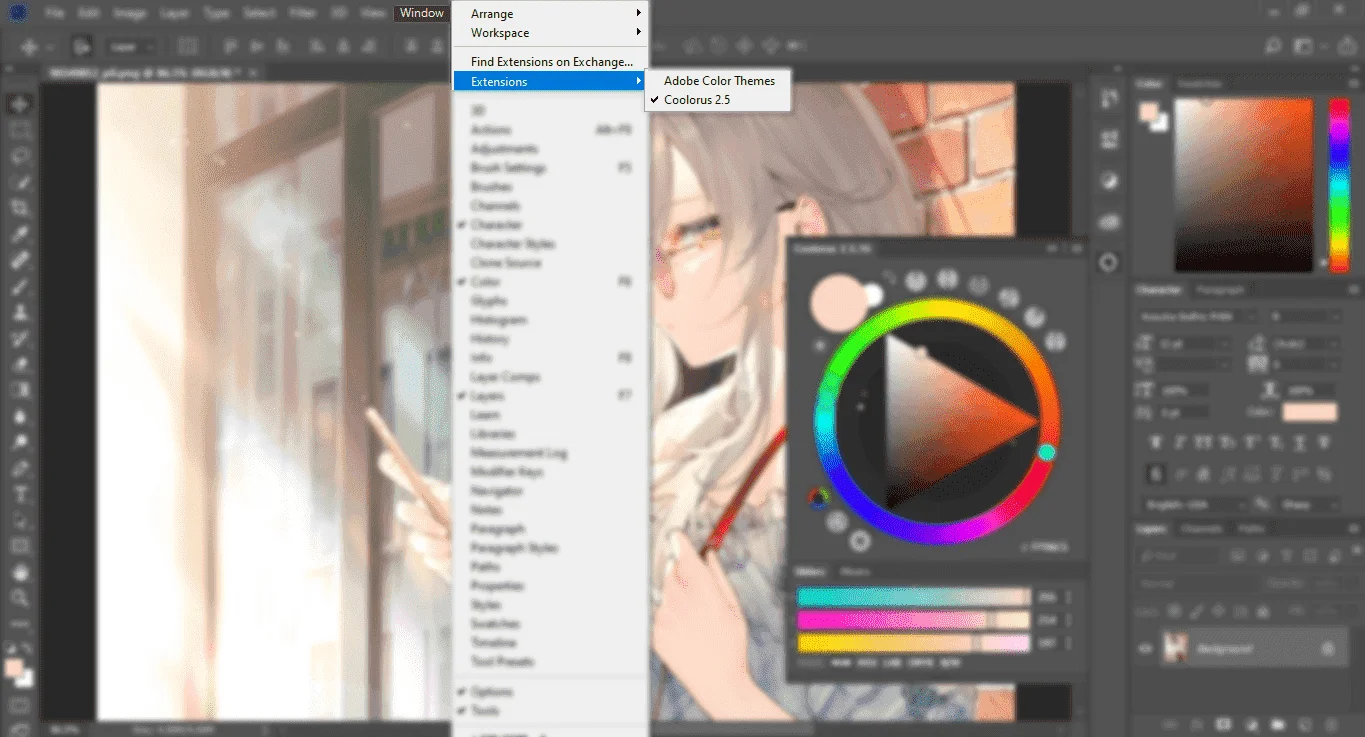The image size is (1365, 737).
Task: Switch to Mixers tab in Coolorus panel
Action: (855, 572)
